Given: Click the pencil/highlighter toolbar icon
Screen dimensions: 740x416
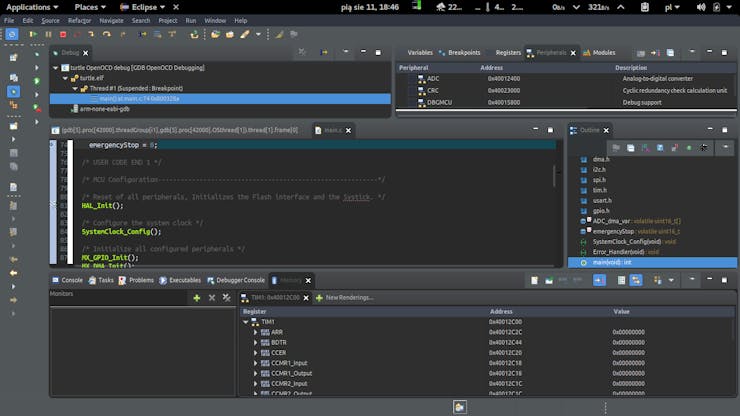Looking at the screenshot, I should 245,34.
